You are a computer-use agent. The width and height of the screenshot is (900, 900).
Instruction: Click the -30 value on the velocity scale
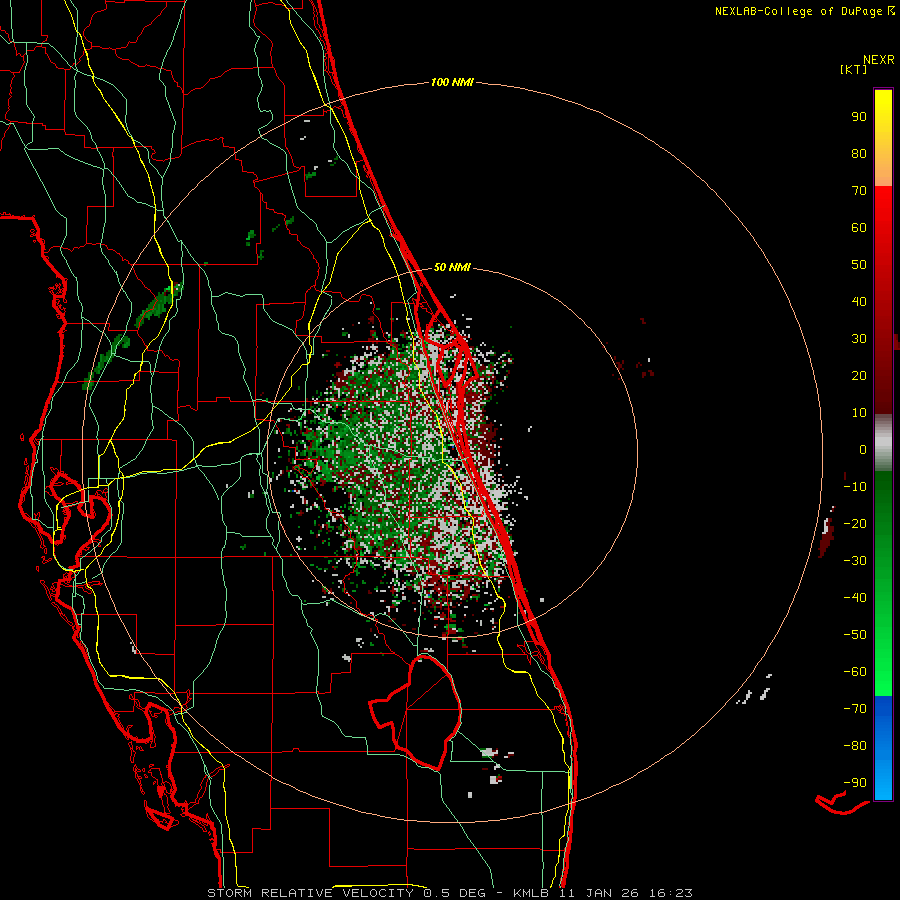tap(855, 561)
